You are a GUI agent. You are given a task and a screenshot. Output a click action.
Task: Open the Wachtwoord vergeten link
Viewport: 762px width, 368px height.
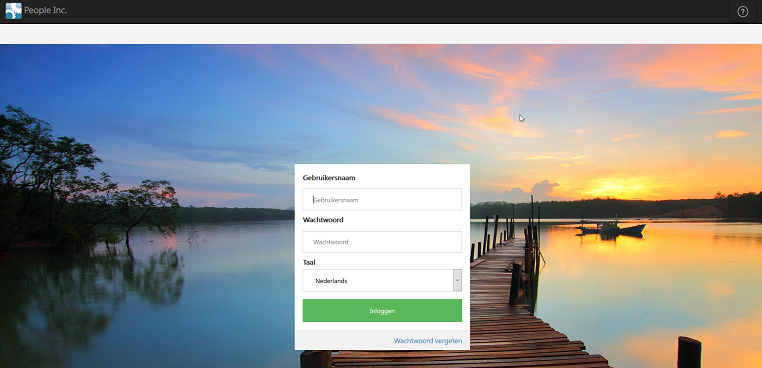[x=428, y=341]
